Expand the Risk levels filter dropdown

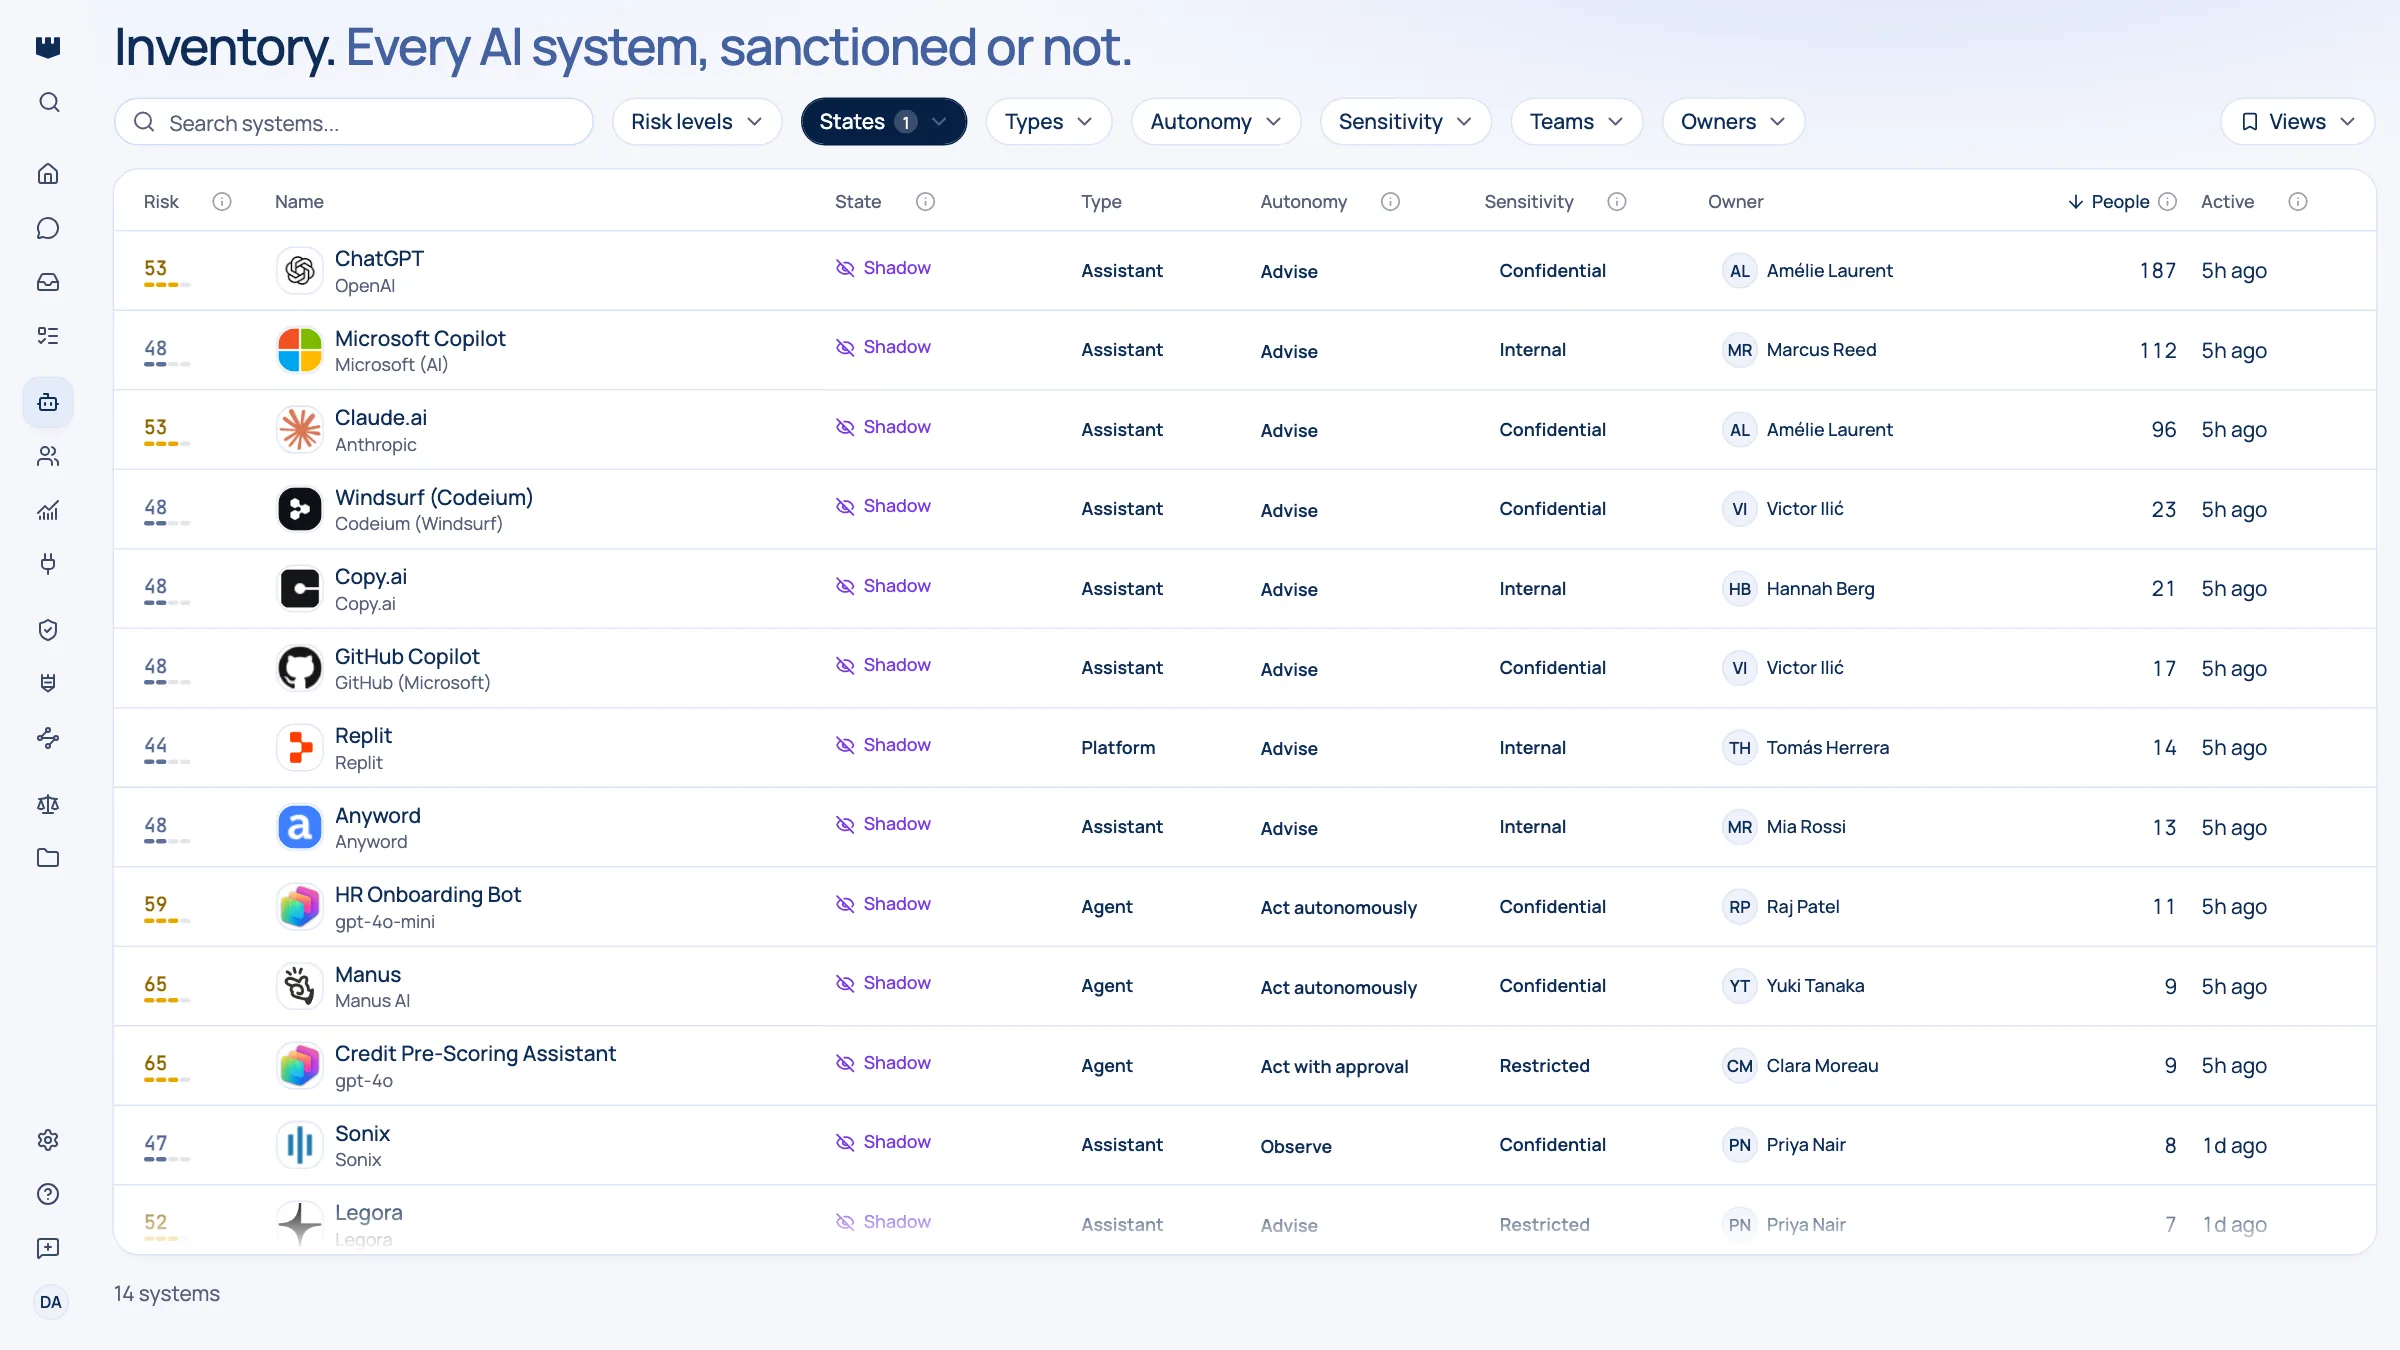pos(697,122)
